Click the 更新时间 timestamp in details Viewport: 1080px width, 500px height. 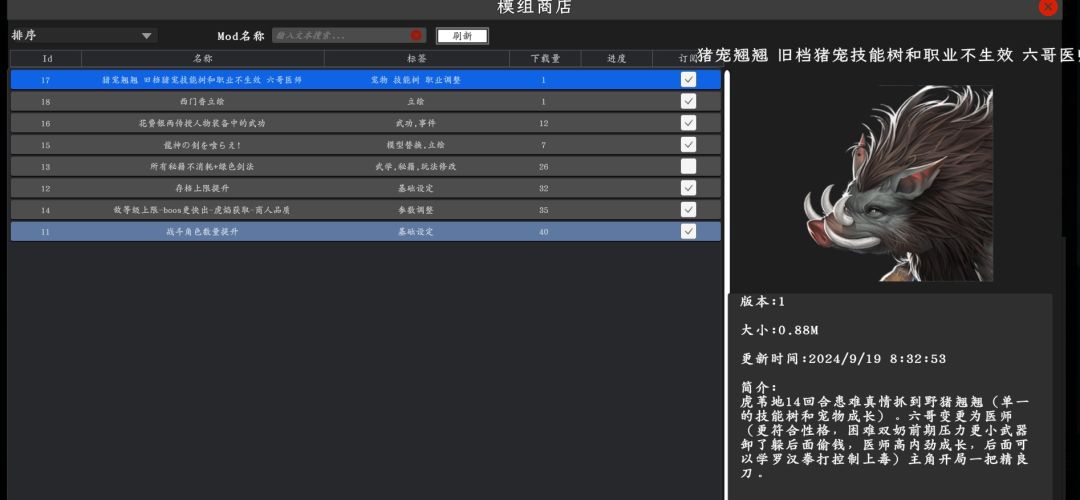843,359
